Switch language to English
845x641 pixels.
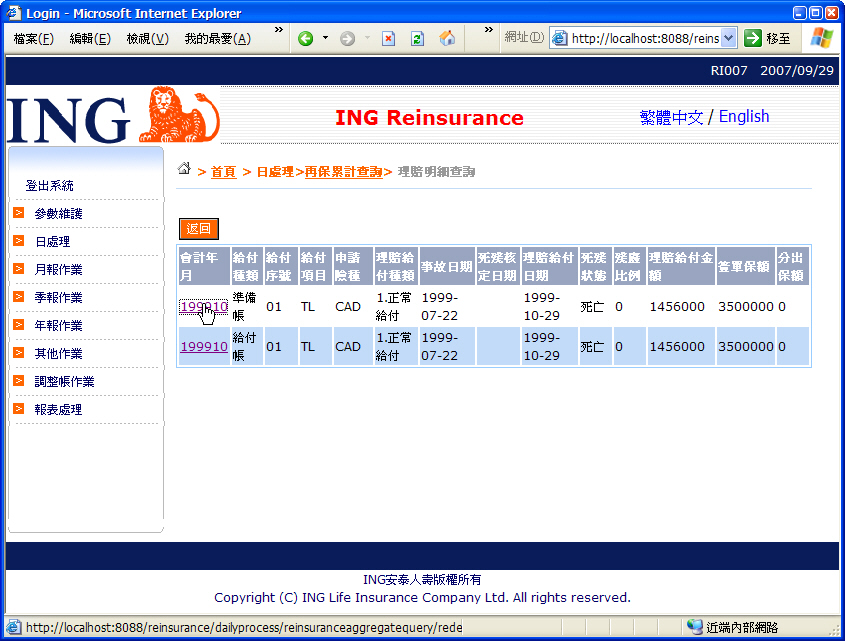click(744, 116)
